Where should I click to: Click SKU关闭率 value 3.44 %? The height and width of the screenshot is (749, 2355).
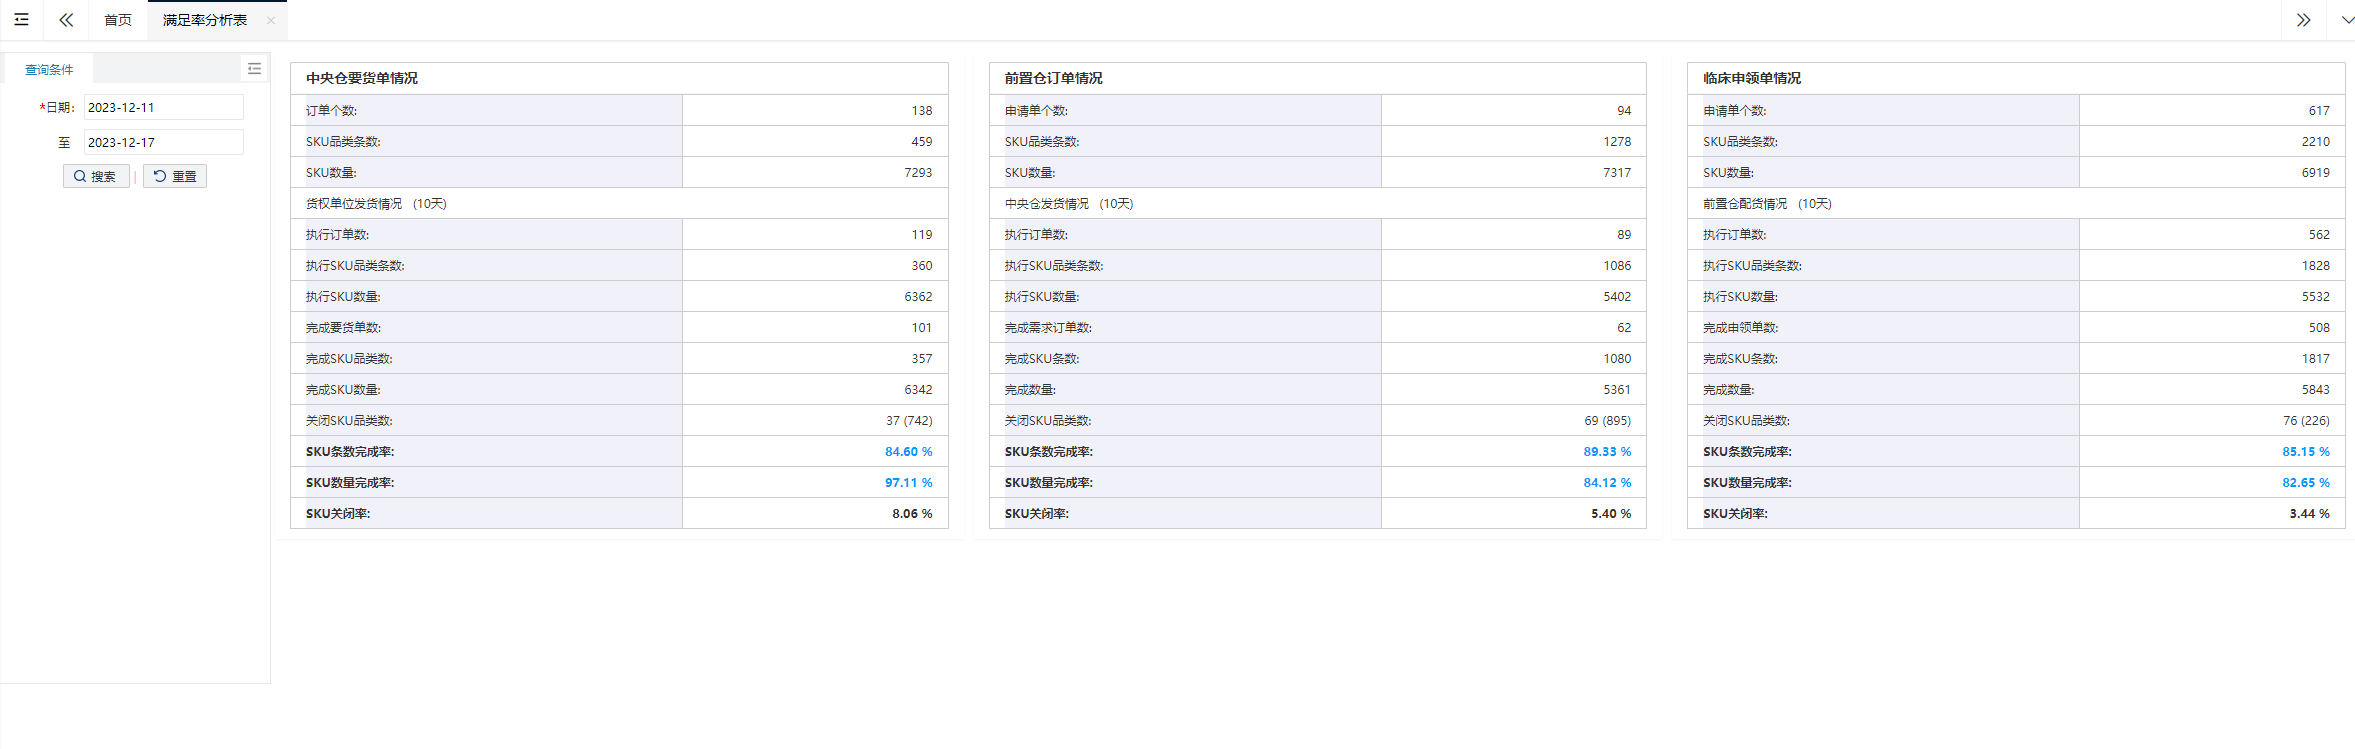pos(2310,513)
